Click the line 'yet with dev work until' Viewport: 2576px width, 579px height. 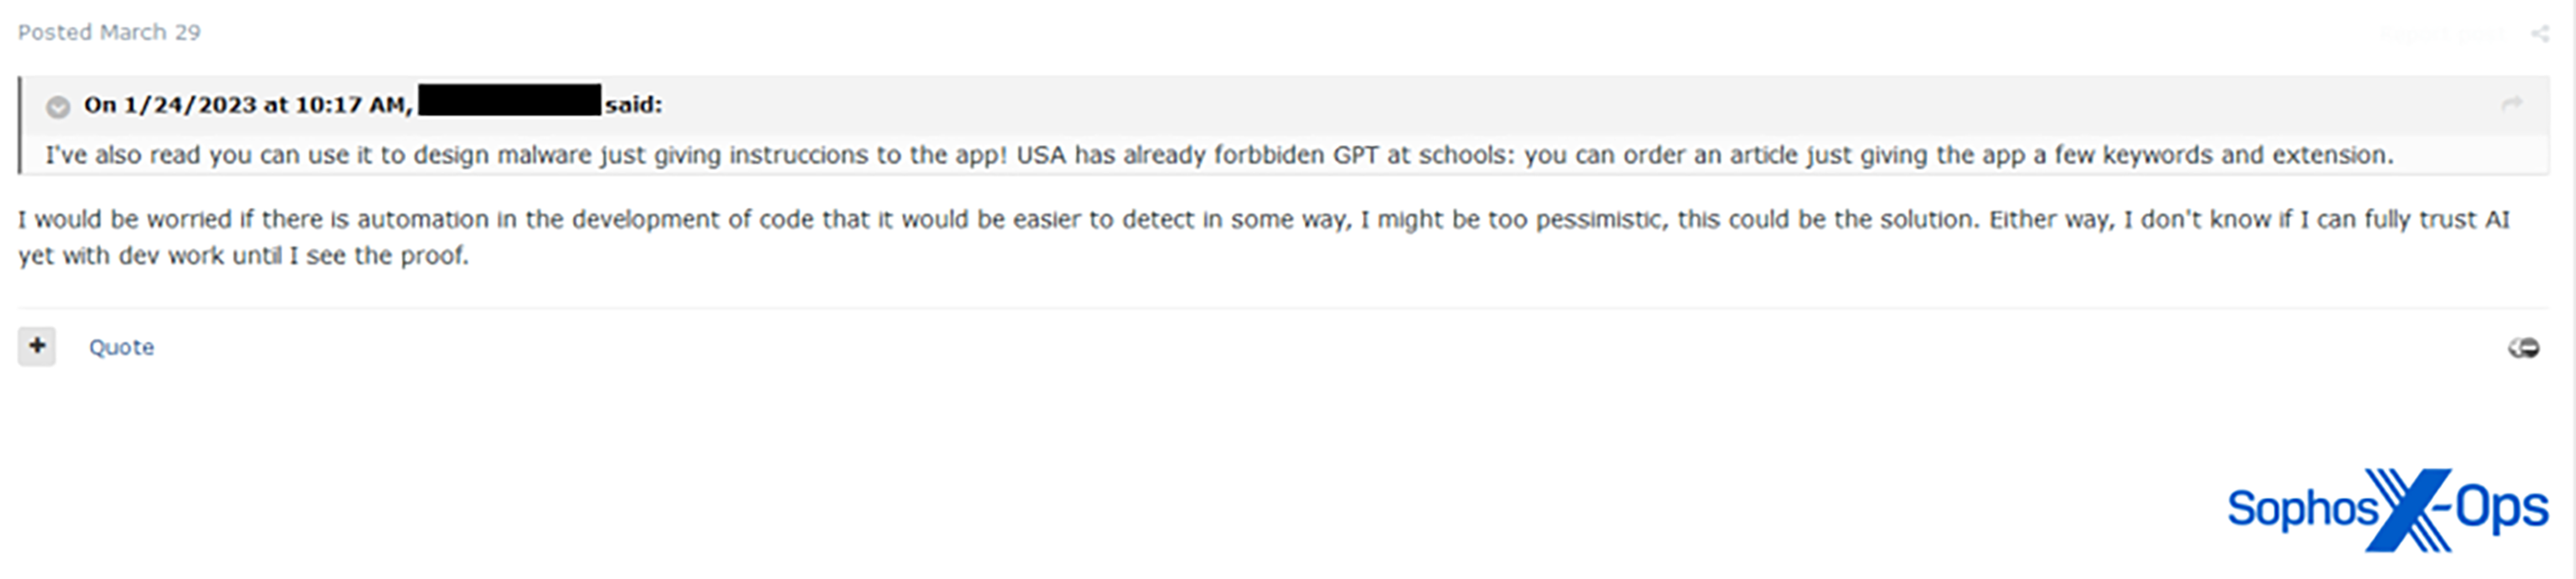click(243, 256)
